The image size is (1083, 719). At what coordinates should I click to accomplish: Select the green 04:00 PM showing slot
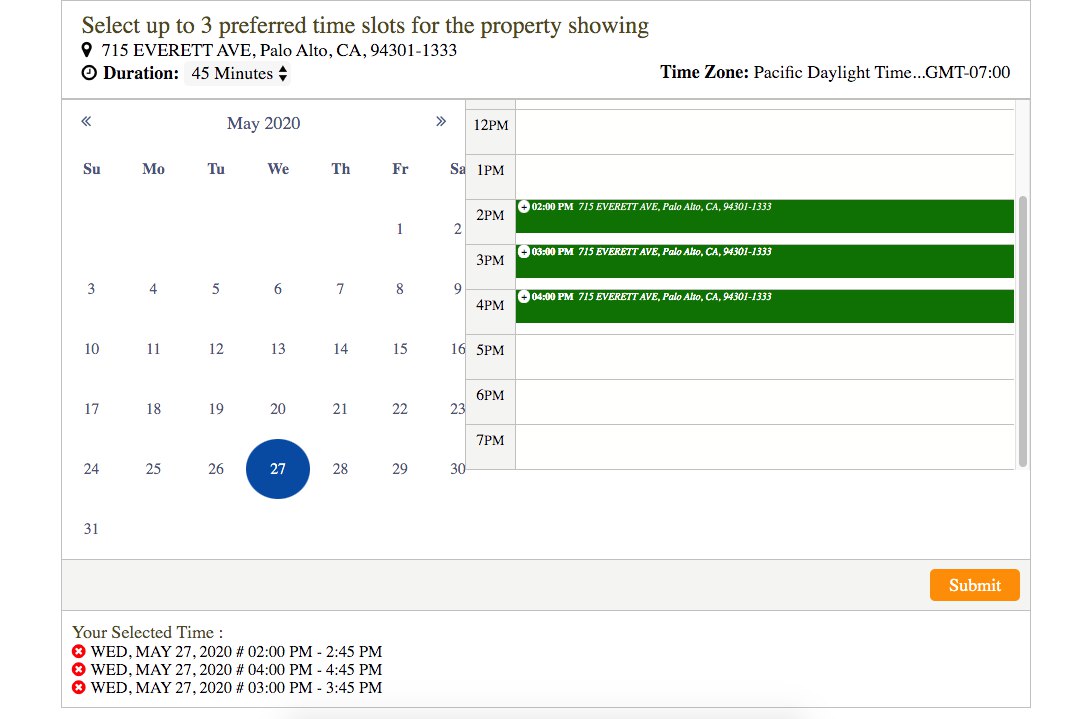pyautogui.click(x=765, y=306)
